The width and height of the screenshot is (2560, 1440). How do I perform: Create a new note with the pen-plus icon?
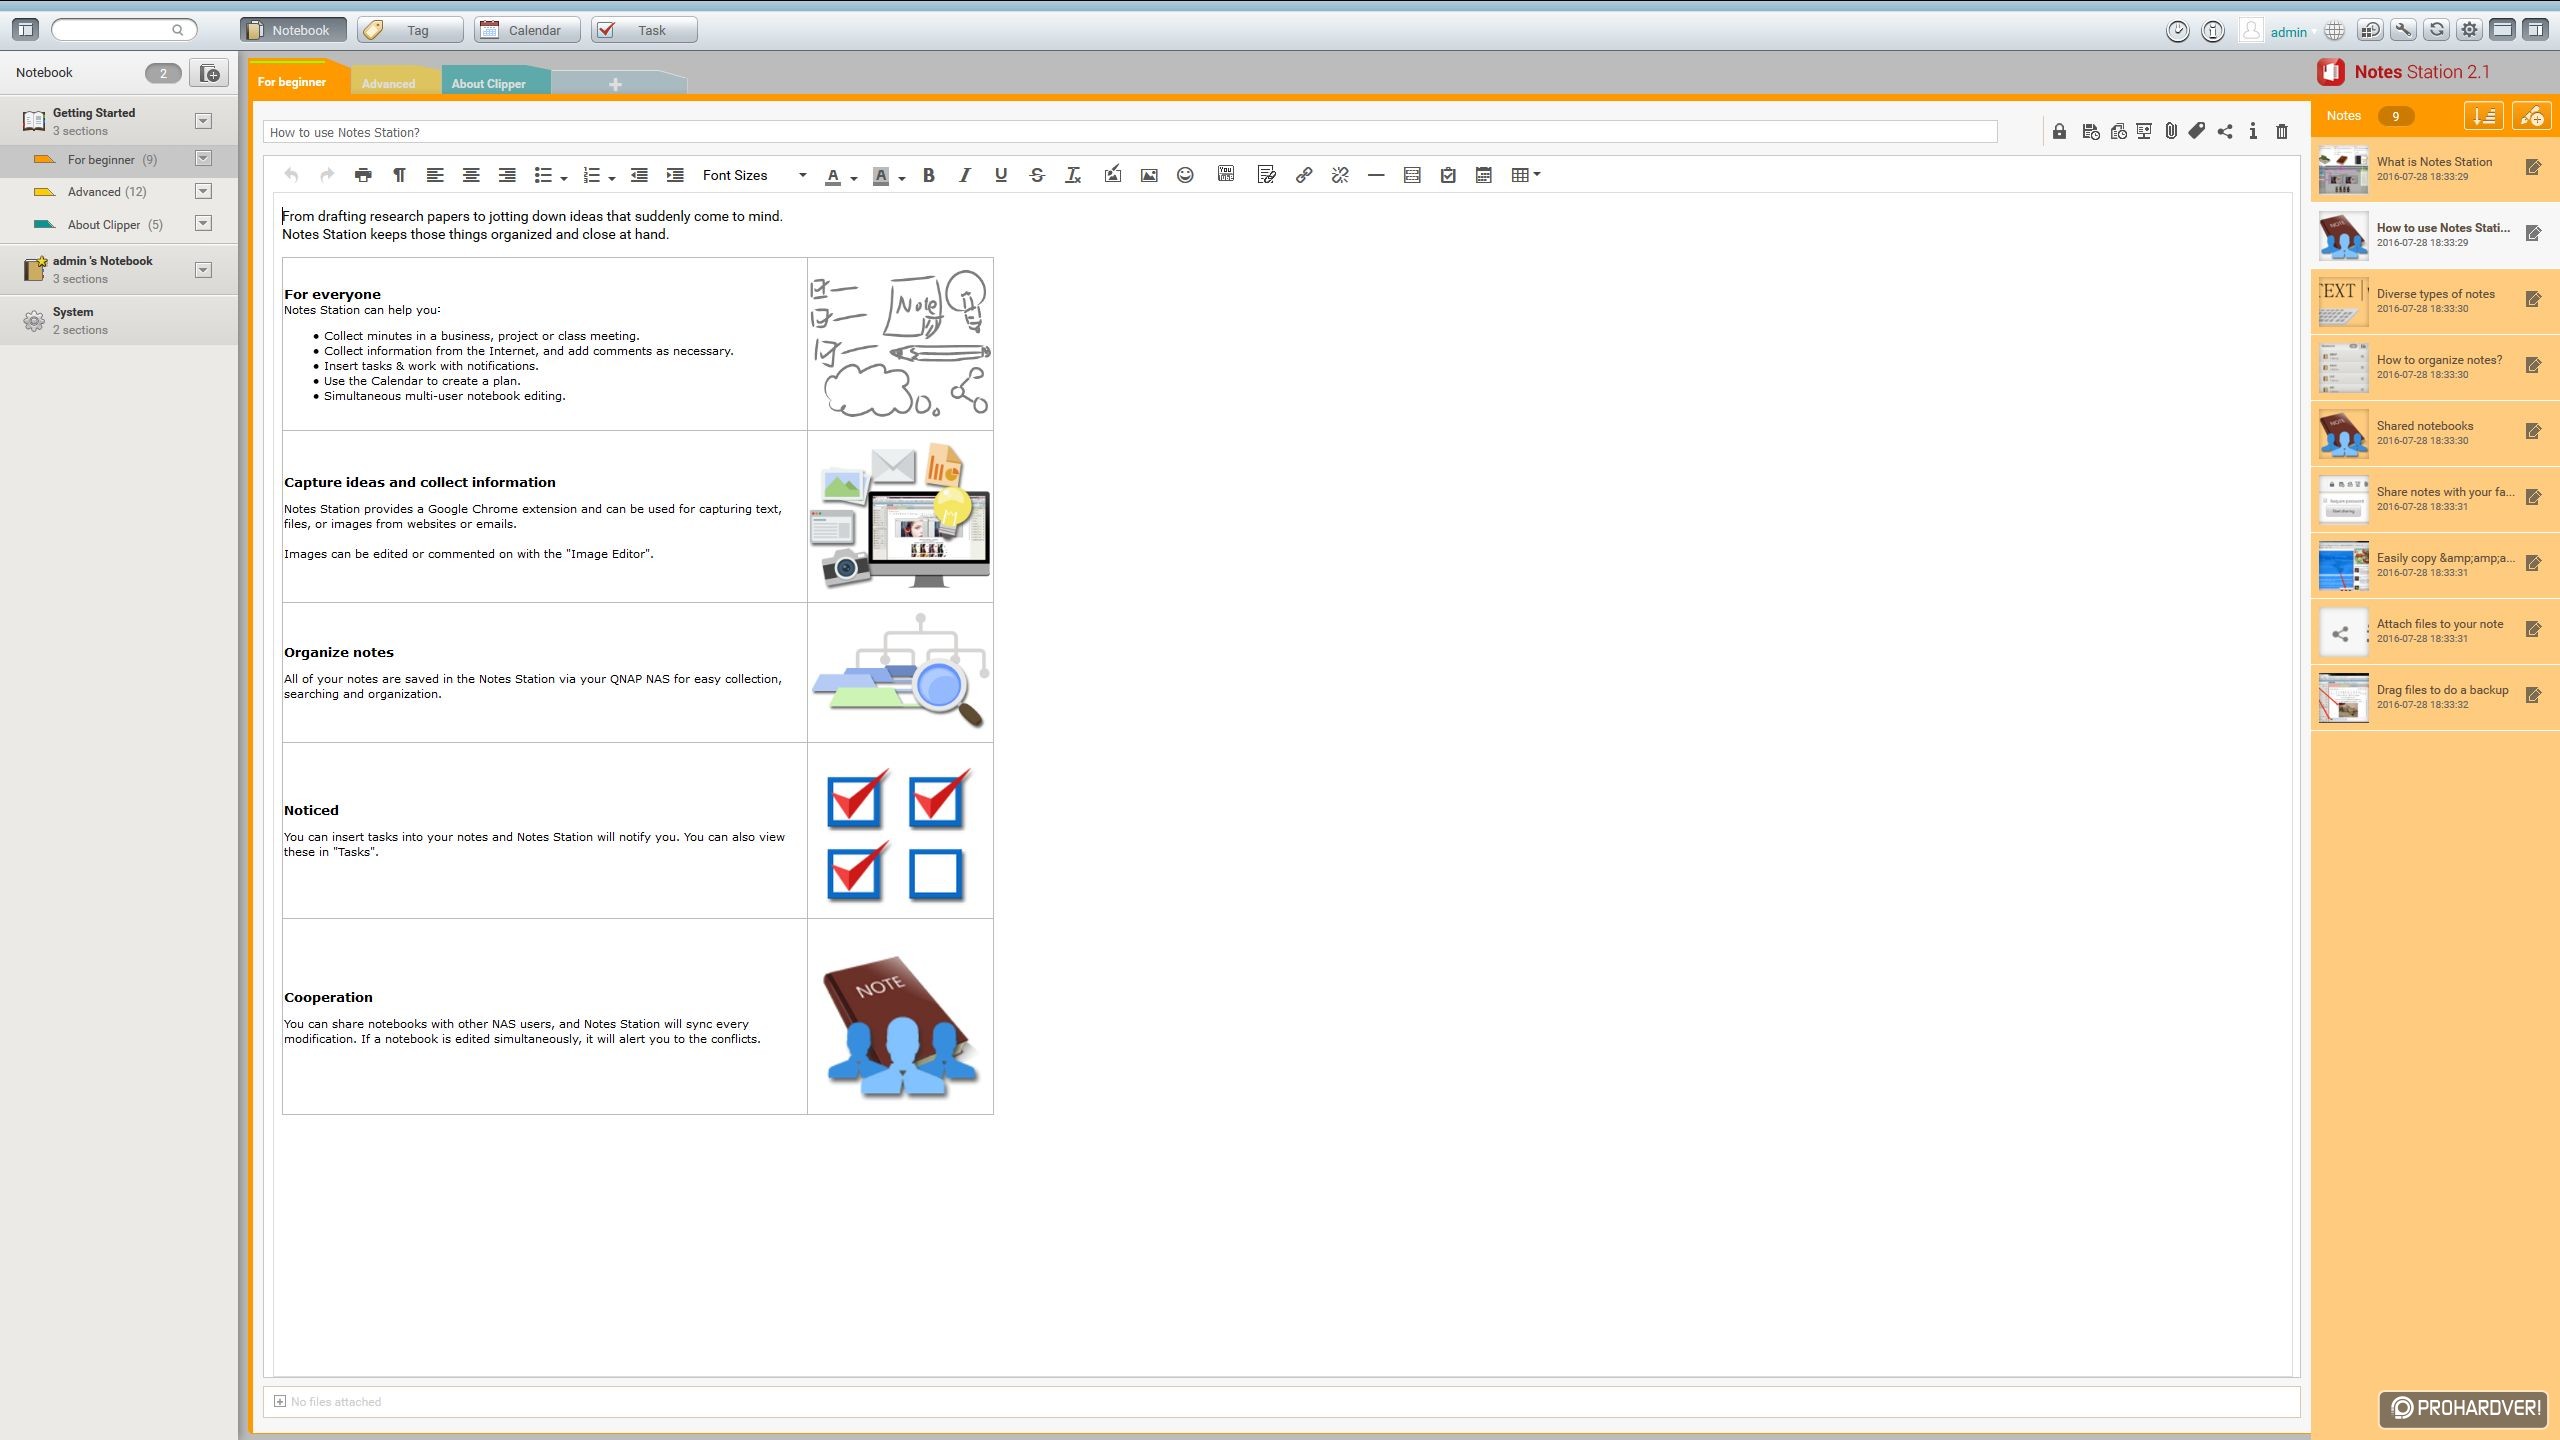click(2531, 116)
